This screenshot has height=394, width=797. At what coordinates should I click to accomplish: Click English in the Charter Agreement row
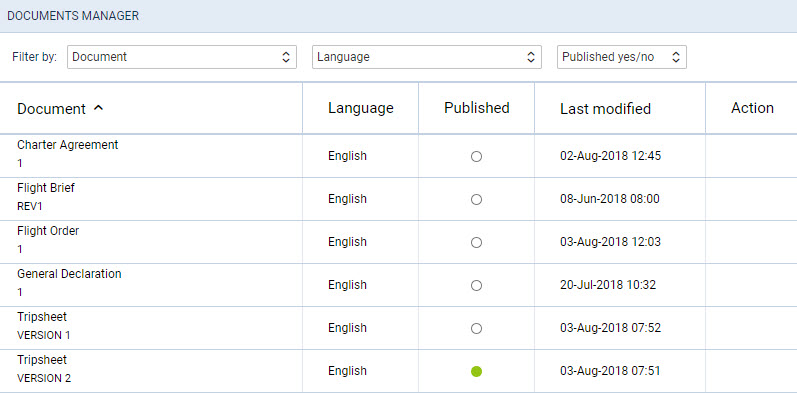tap(347, 156)
